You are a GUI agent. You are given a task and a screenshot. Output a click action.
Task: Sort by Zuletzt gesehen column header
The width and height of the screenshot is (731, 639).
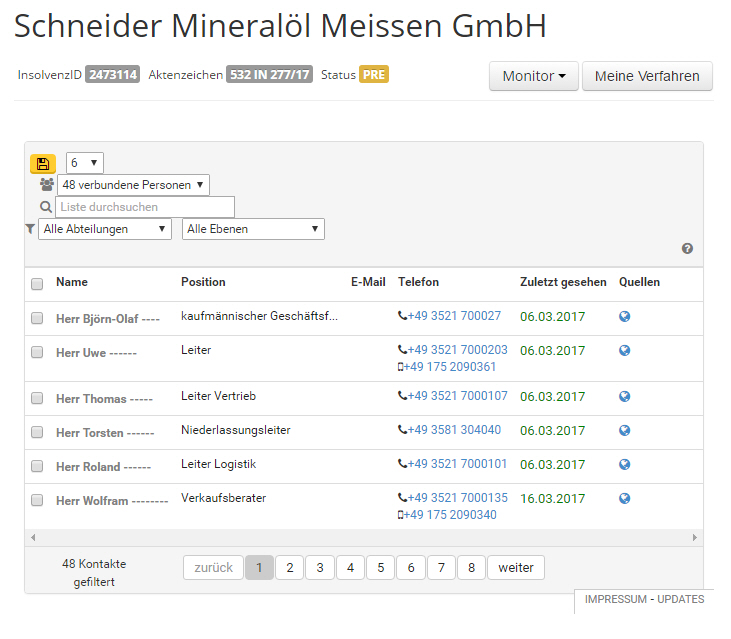pyautogui.click(x=563, y=282)
